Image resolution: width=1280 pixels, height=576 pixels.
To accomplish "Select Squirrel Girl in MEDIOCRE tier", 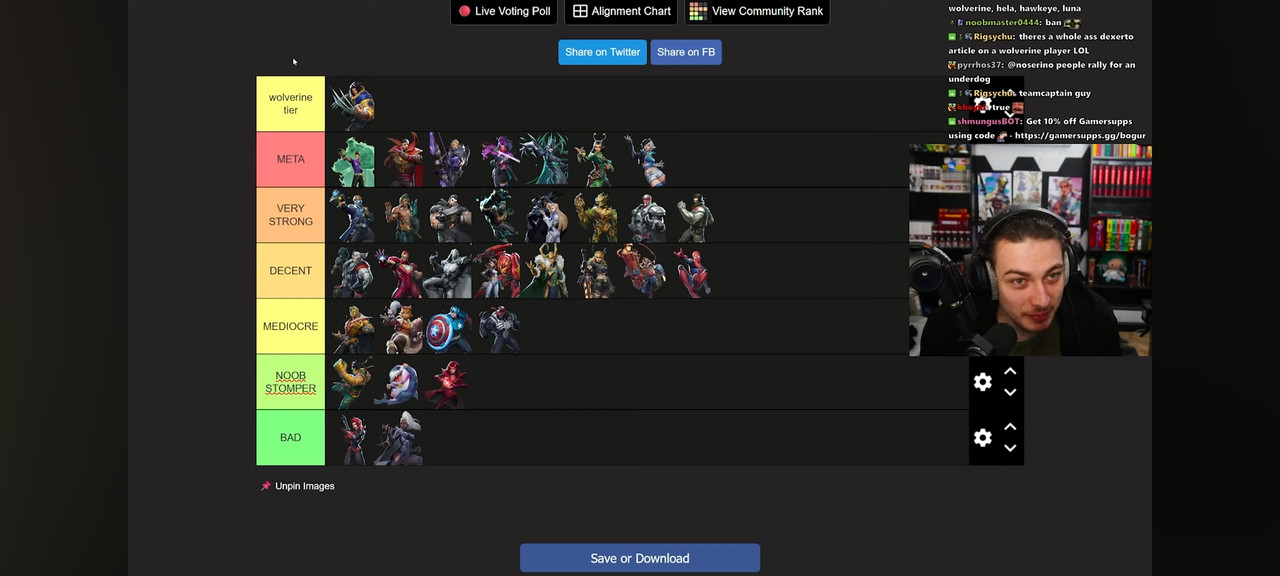I will (x=402, y=327).
